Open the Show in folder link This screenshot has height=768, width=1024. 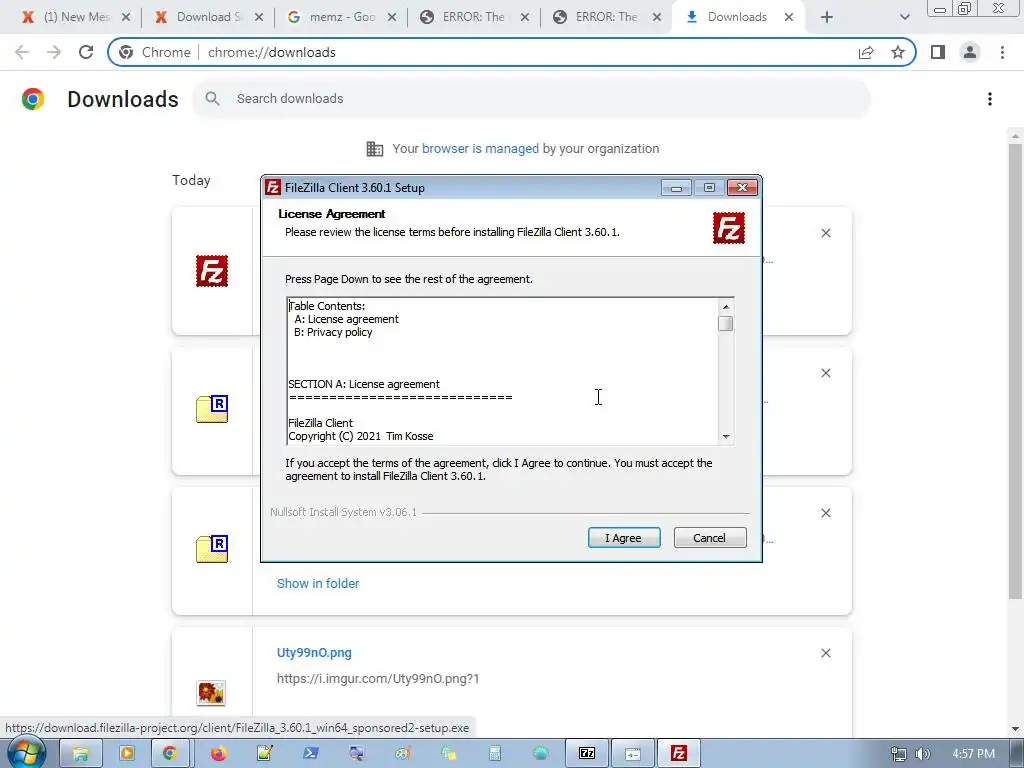click(x=318, y=583)
